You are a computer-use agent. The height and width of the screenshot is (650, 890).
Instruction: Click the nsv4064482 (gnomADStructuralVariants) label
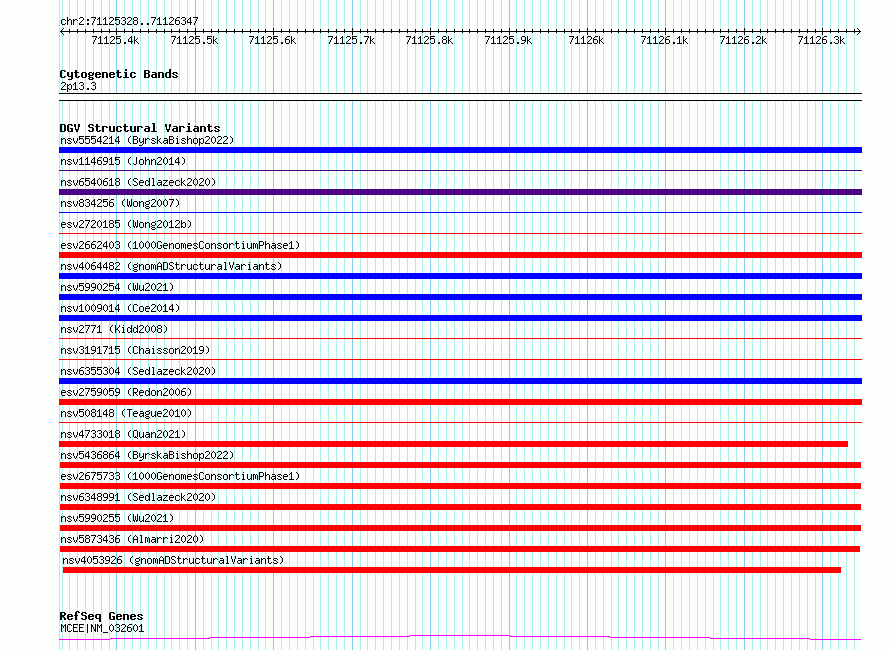171,266
